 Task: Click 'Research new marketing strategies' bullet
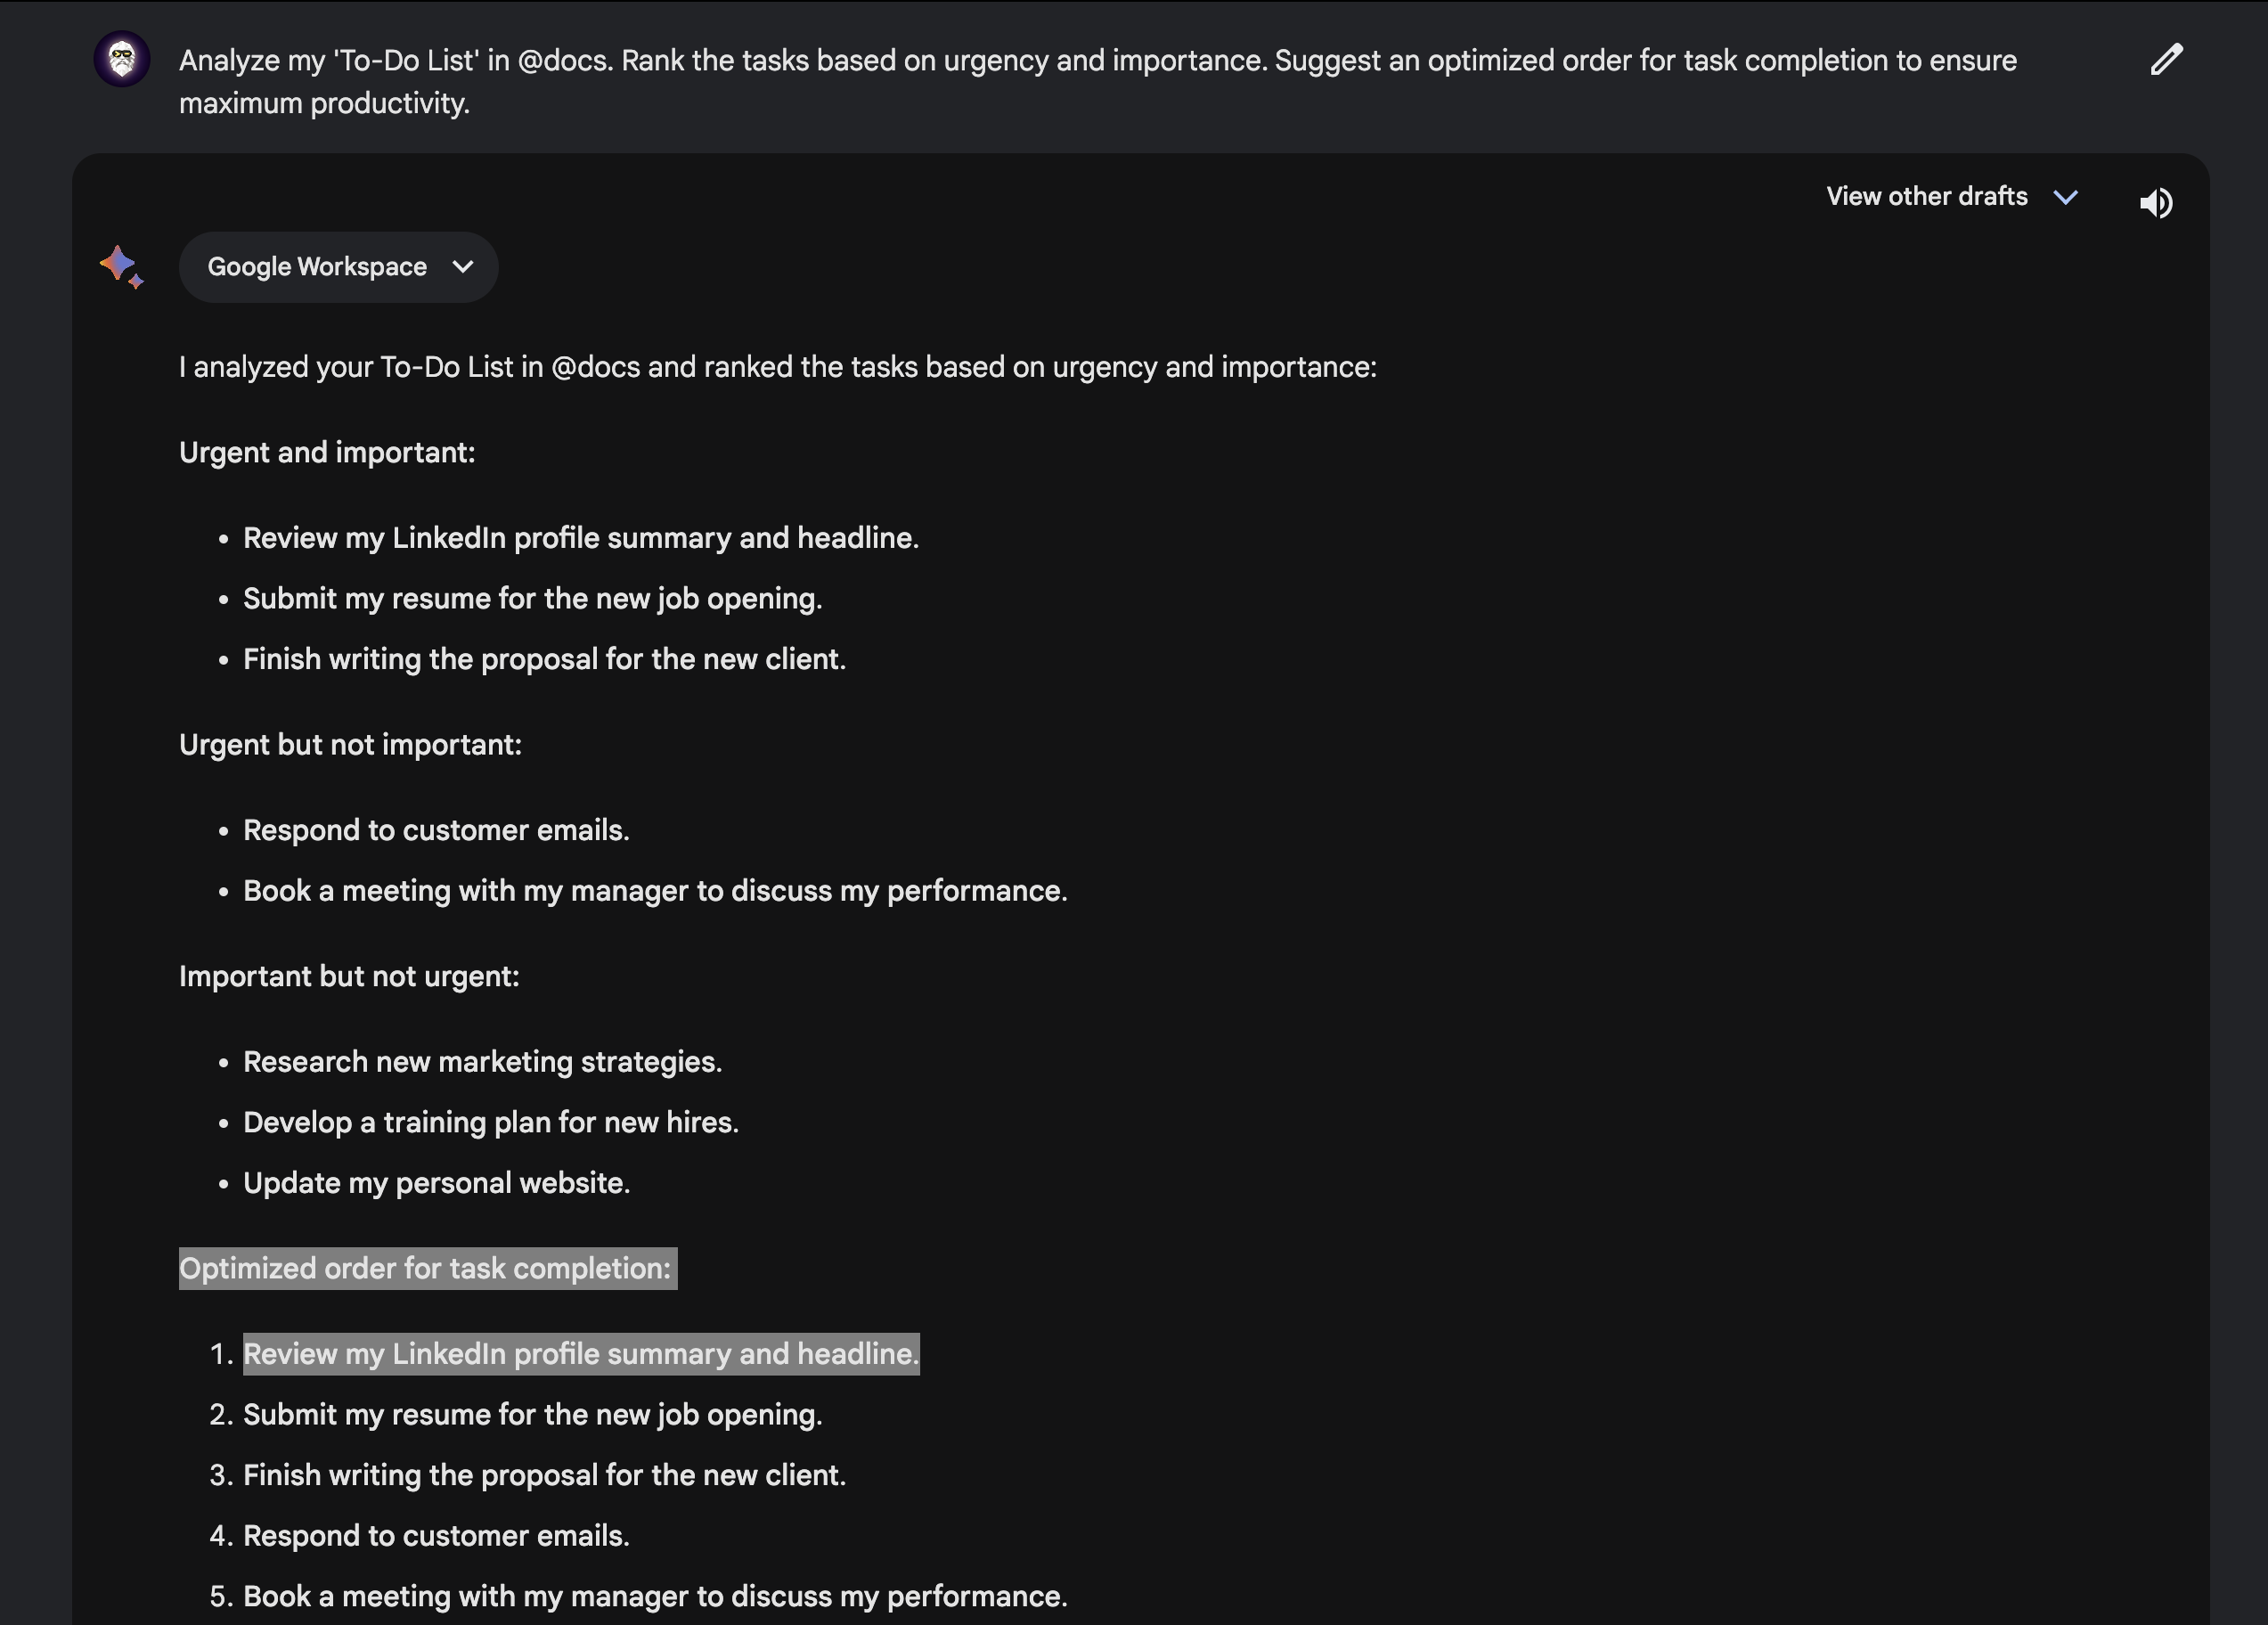coord(482,1061)
